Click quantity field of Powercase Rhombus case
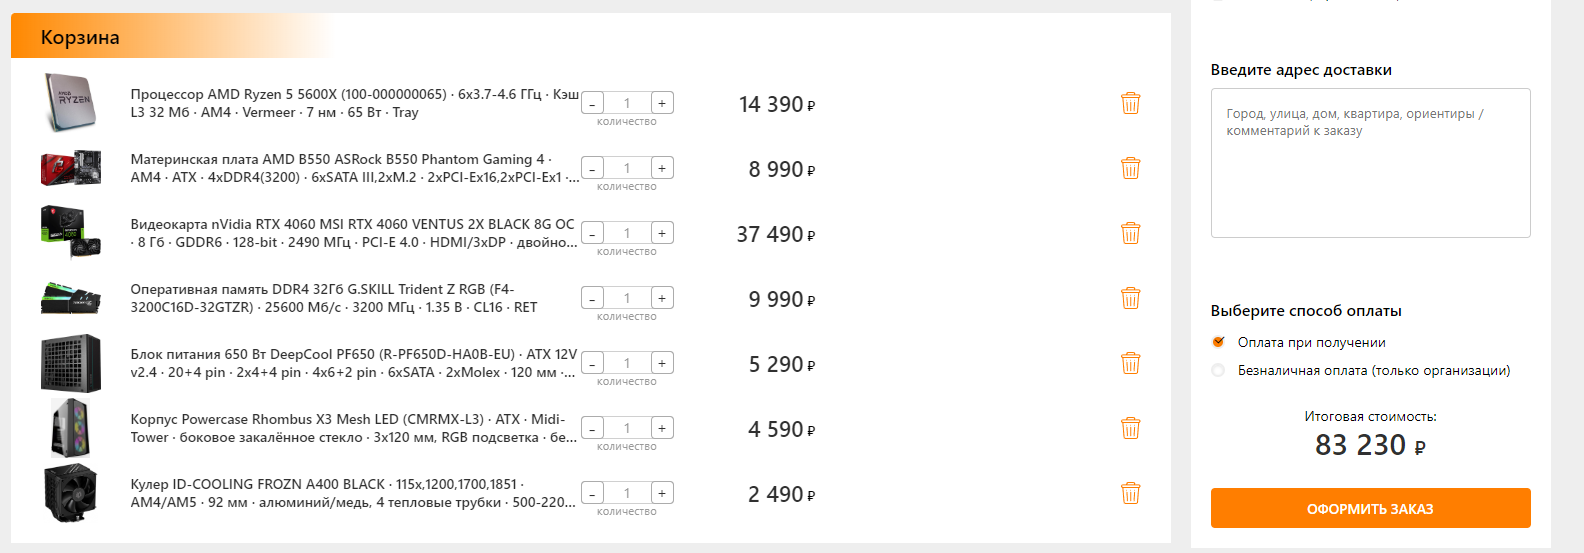Viewport: 1584px width, 553px height. pyautogui.click(x=627, y=428)
